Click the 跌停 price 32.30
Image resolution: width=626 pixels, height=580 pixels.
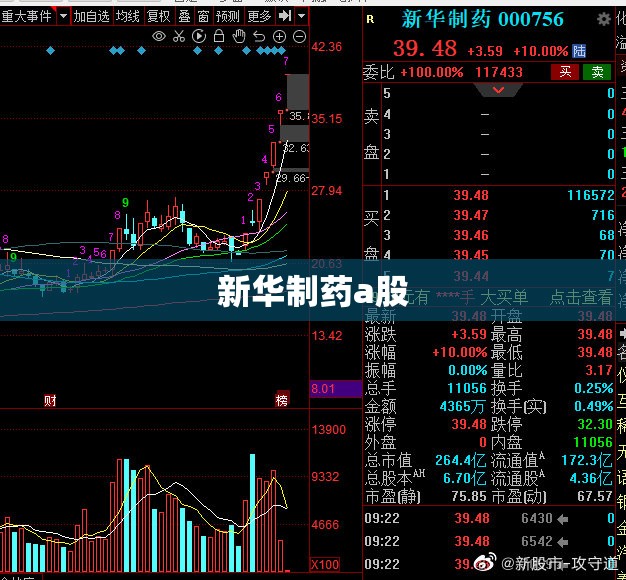(x=595, y=424)
